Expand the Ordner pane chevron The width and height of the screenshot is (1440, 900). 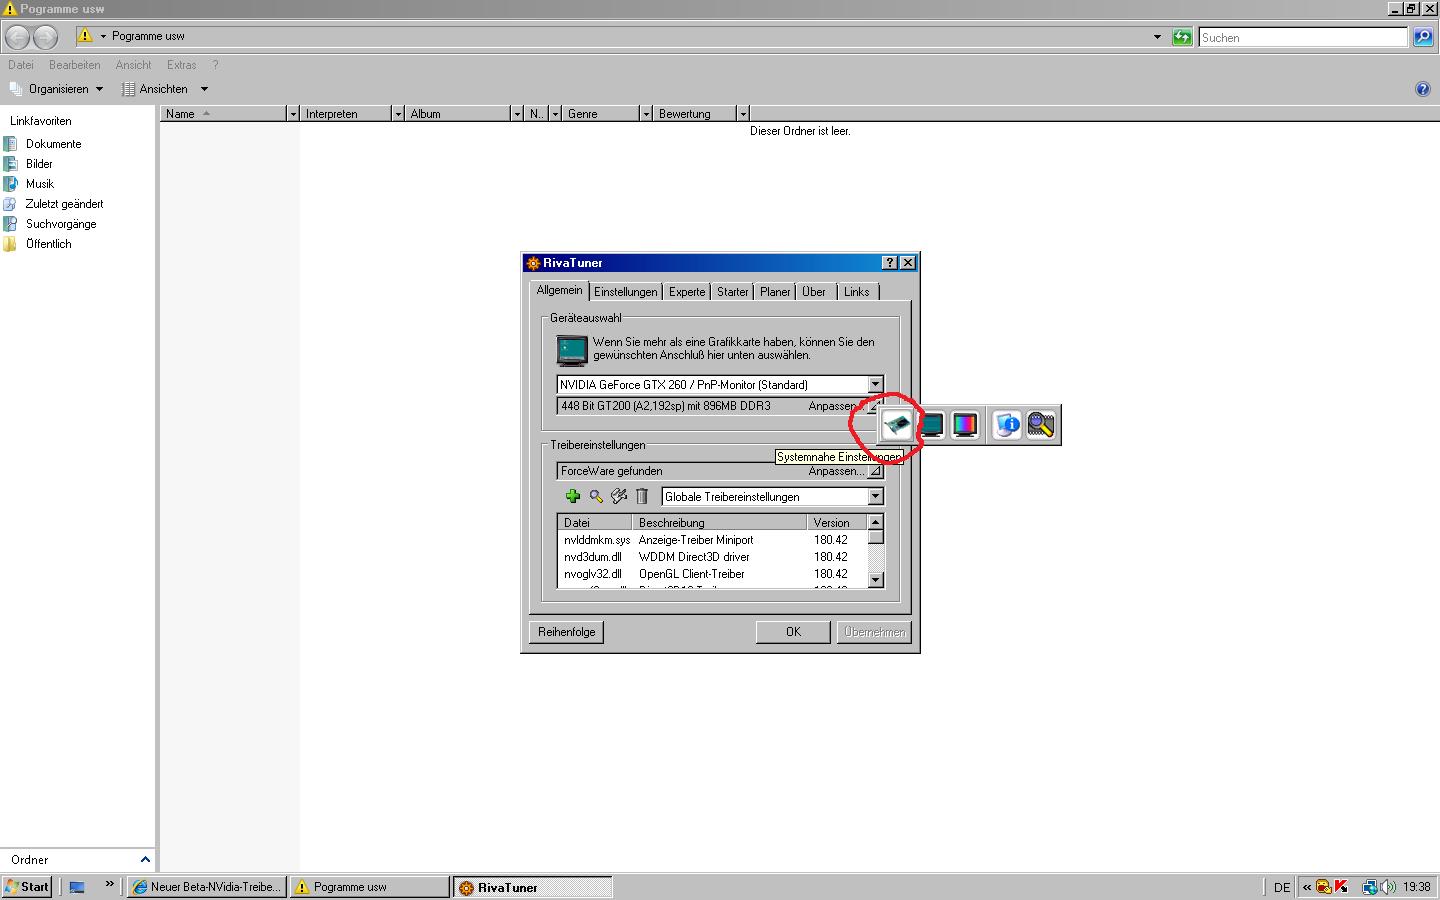(x=145, y=860)
